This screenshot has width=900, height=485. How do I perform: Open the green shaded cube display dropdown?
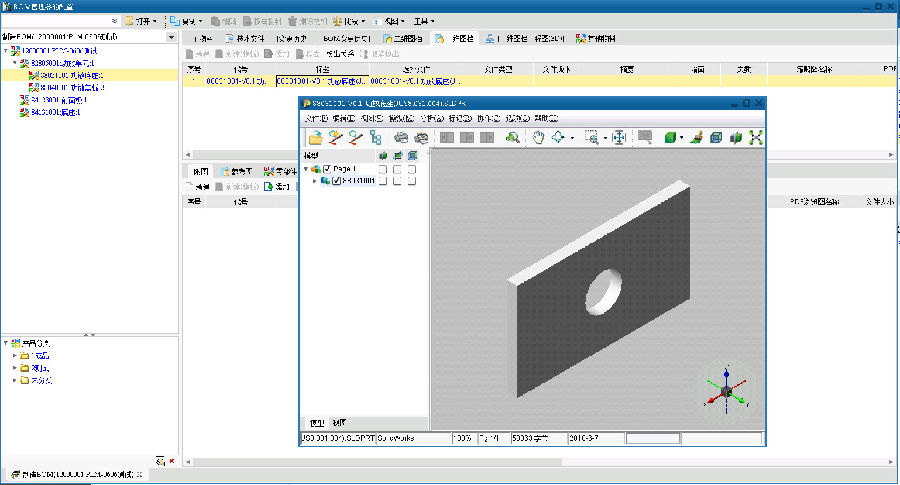(682, 138)
